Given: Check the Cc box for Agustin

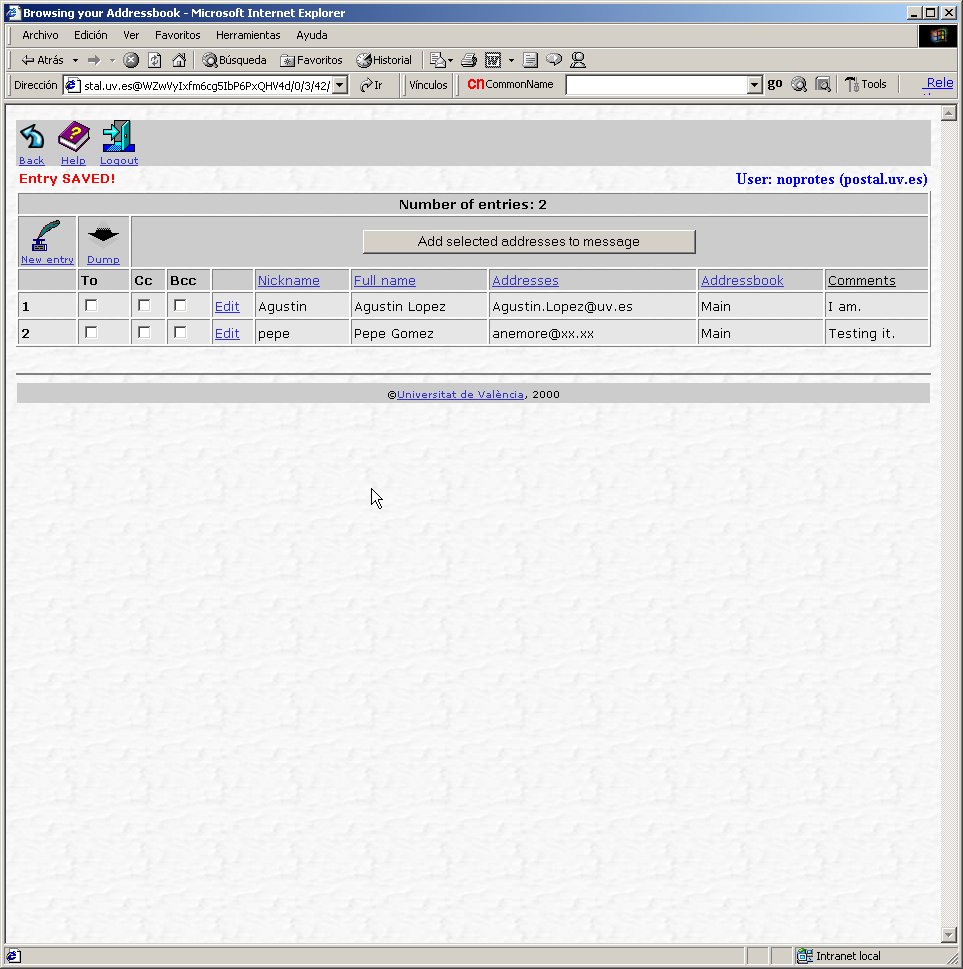Looking at the screenshot, I should [x=144, y=305].
